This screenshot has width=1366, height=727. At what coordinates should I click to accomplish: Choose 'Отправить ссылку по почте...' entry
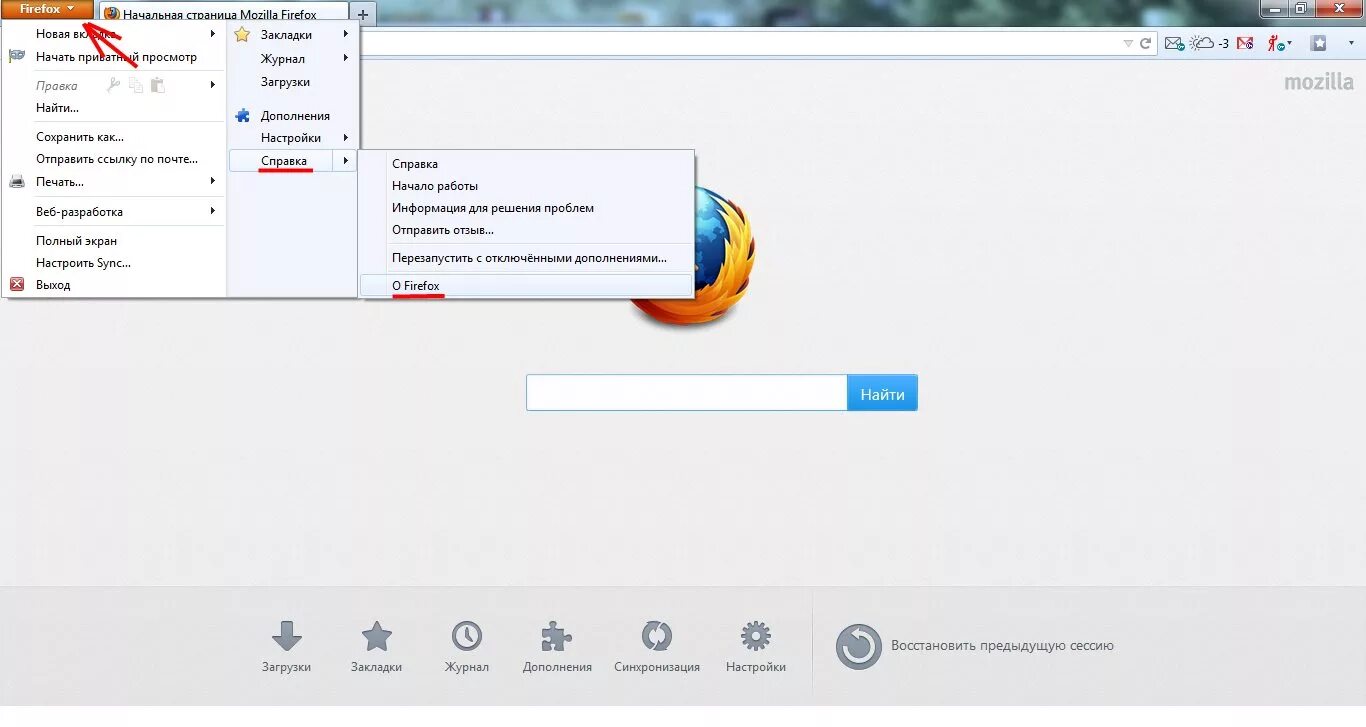[x=115, y=159]
